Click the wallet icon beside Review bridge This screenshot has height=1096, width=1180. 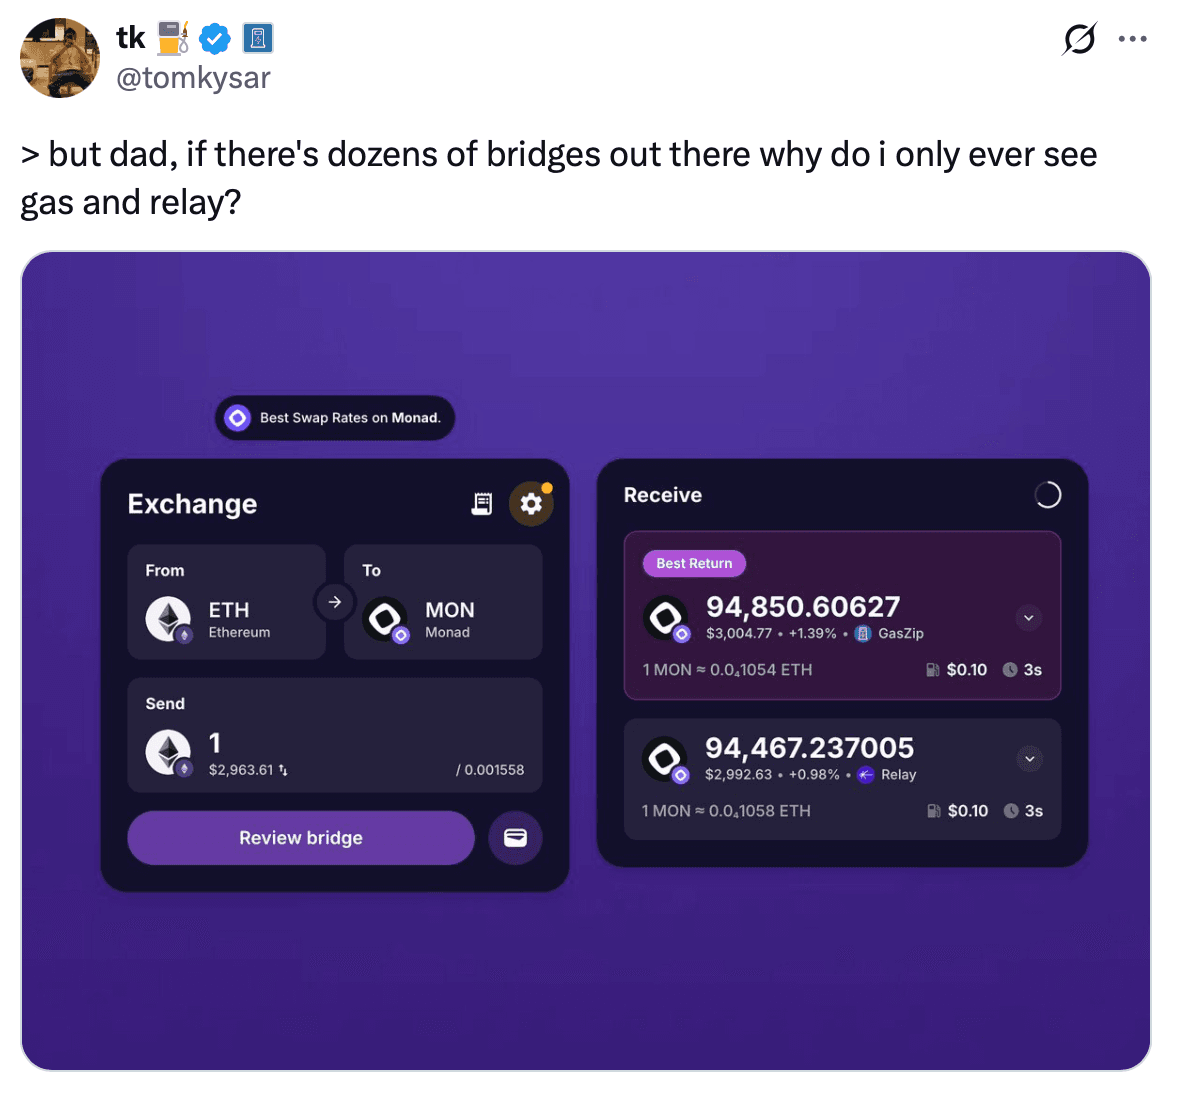click(515, 838)
